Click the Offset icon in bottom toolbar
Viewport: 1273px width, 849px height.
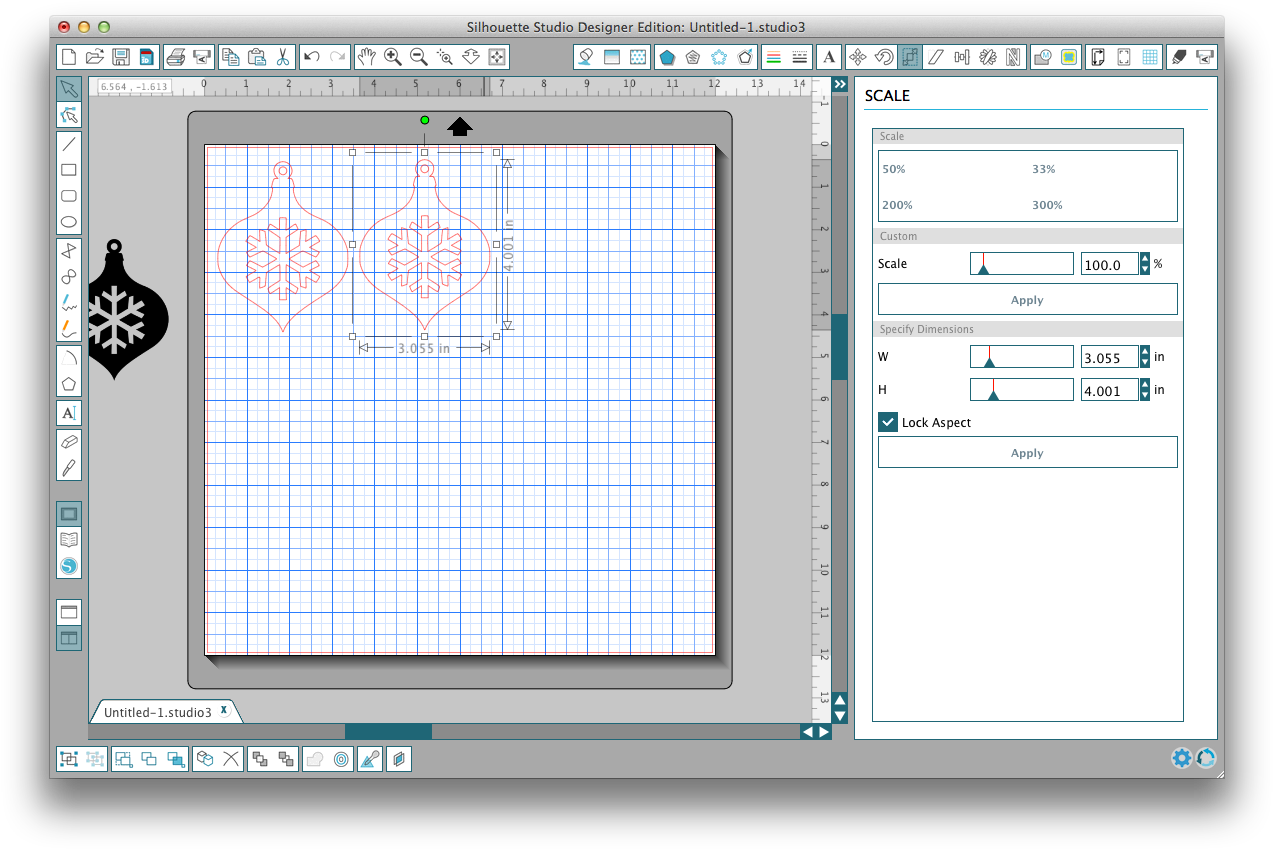pos(341,759)
